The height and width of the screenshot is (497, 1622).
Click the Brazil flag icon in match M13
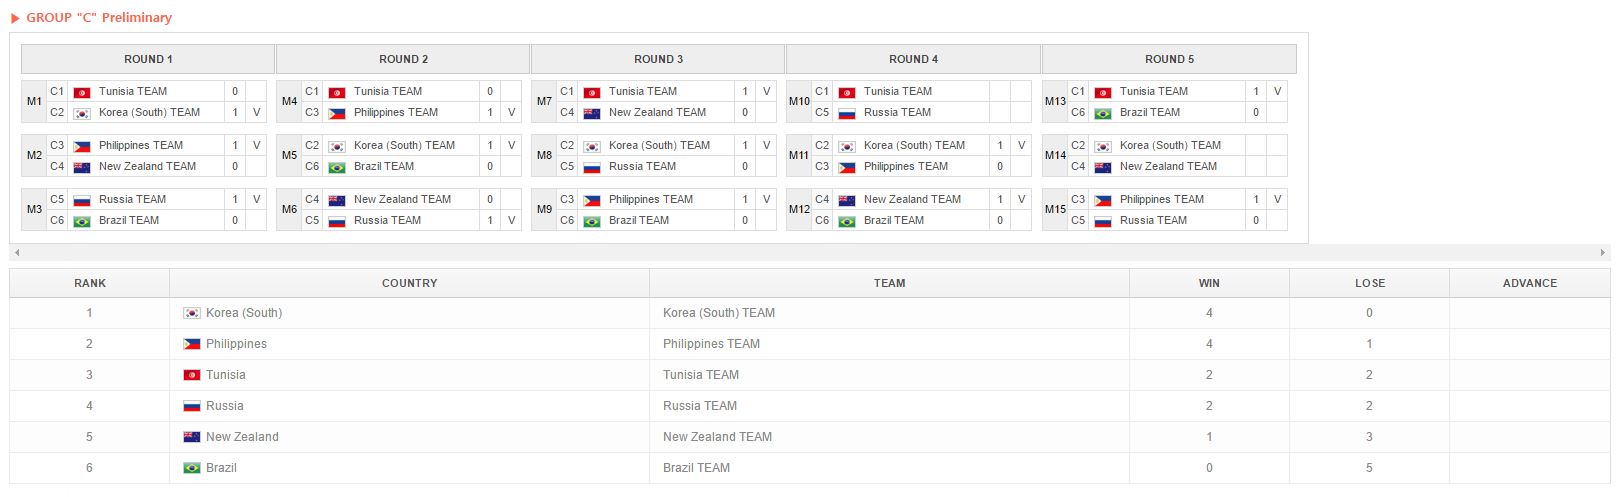point(1103,113)
